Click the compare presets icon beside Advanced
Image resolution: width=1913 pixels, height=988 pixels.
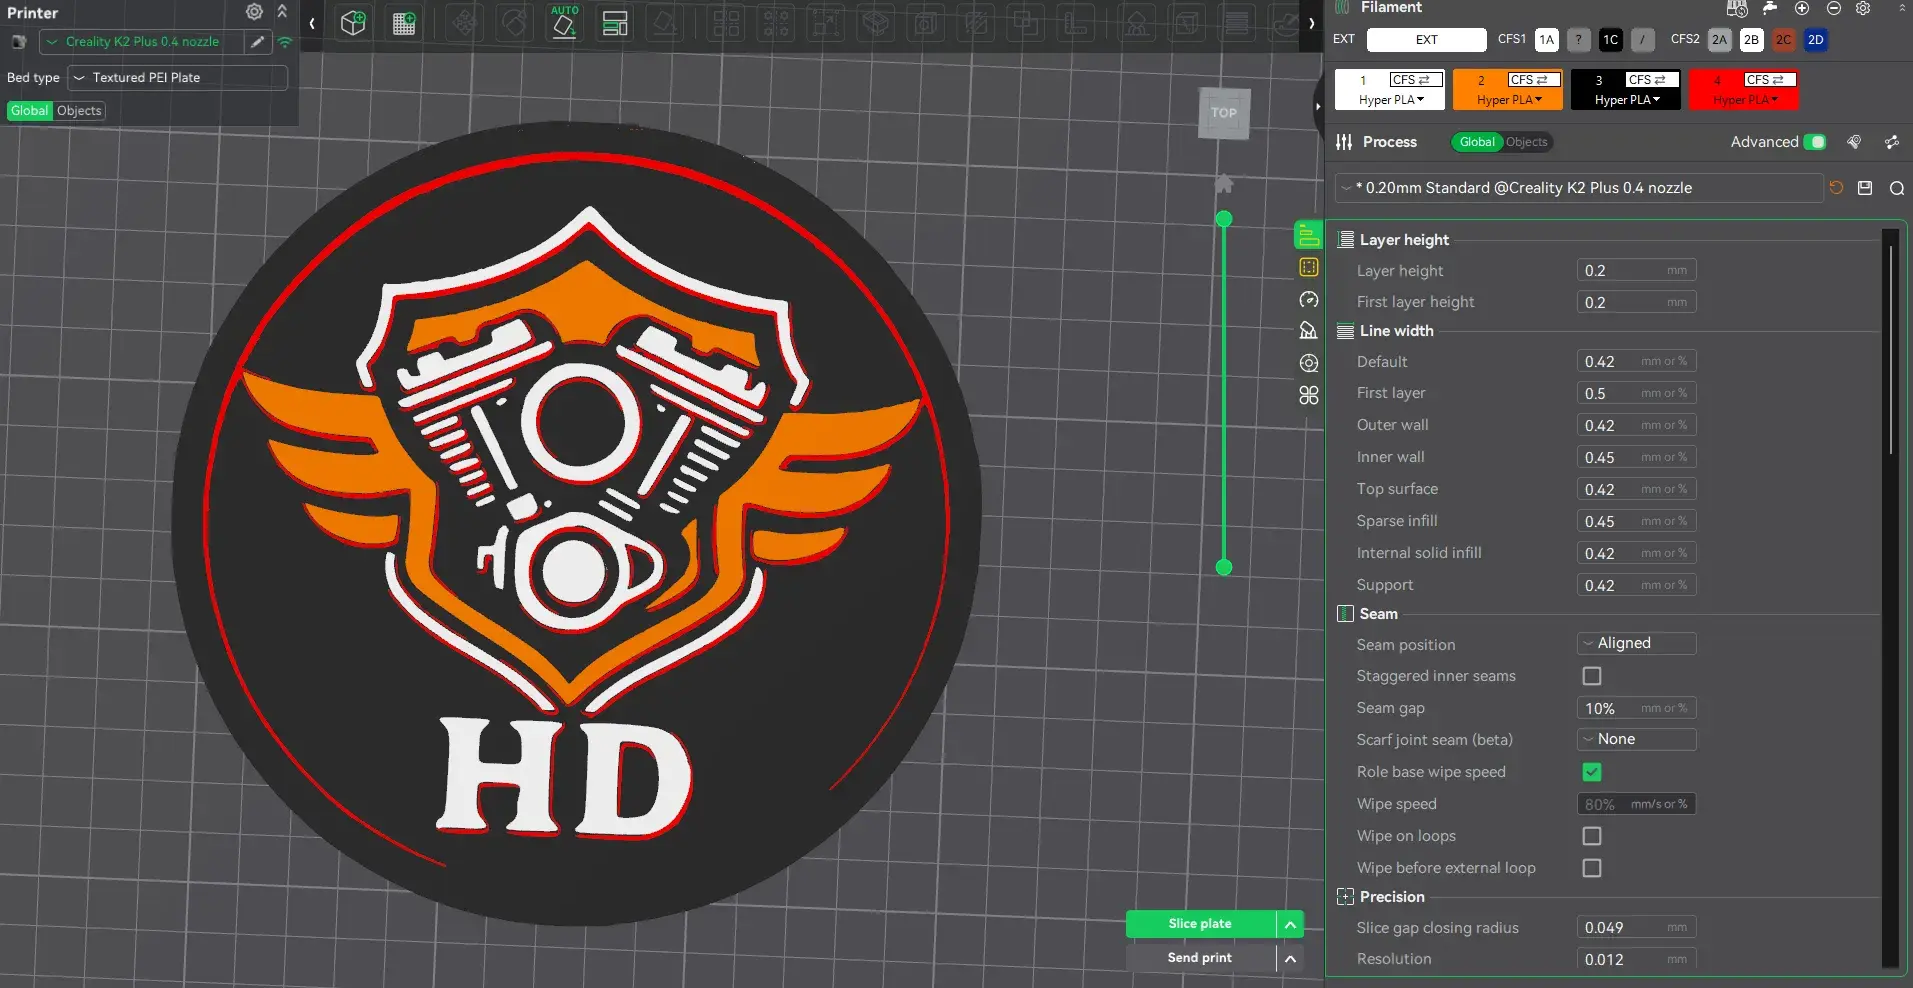[1854, 142]
